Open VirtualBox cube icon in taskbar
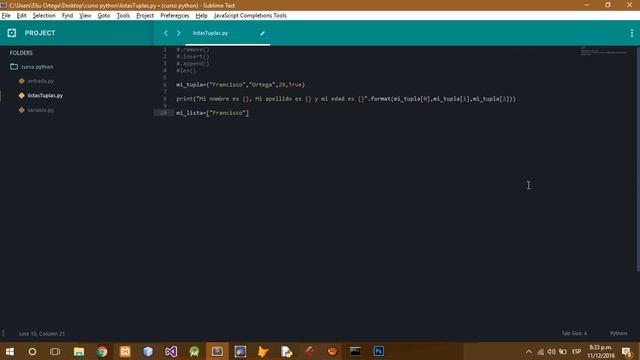The image size is (640, 360). click(x=148, y=351)
